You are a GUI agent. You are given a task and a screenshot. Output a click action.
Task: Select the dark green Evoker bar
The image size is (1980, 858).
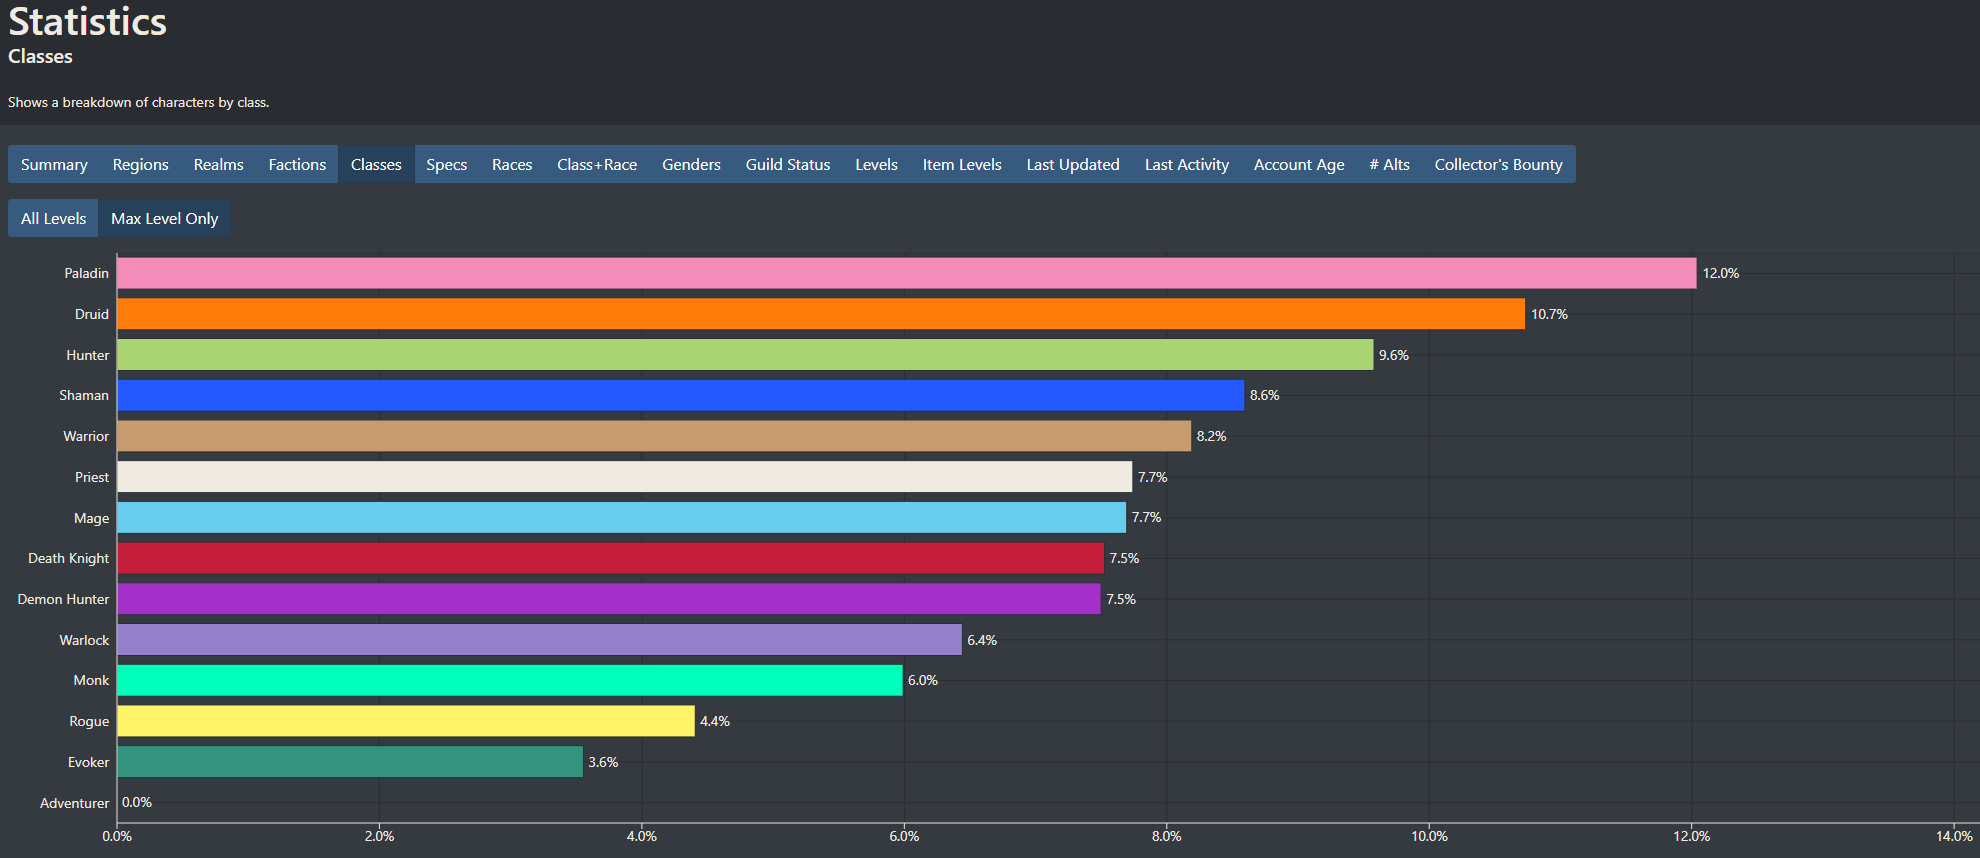349,762
